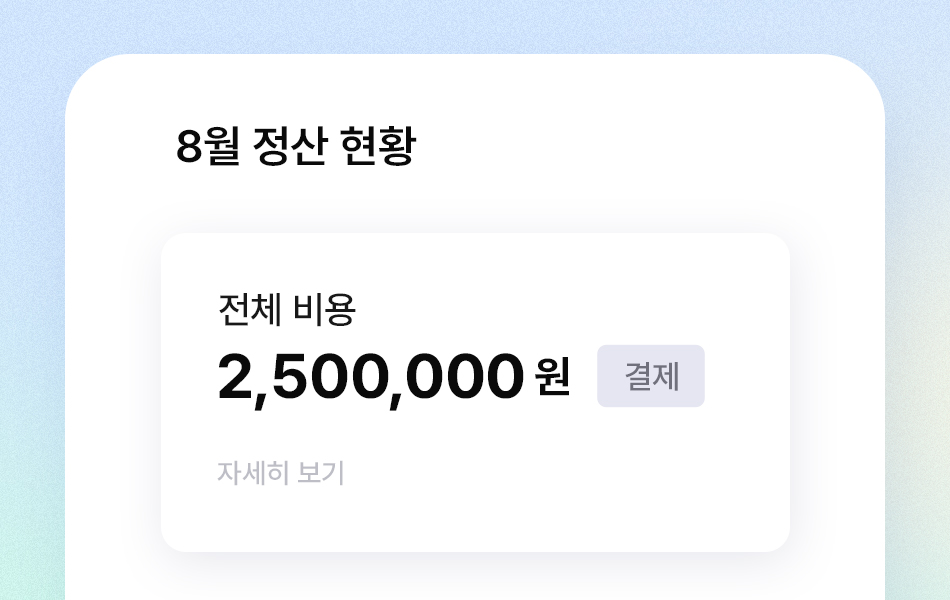Click empty white panel area below the card
Image resolution: width=950 pixels, height=600 pixels.
point(475,577)
